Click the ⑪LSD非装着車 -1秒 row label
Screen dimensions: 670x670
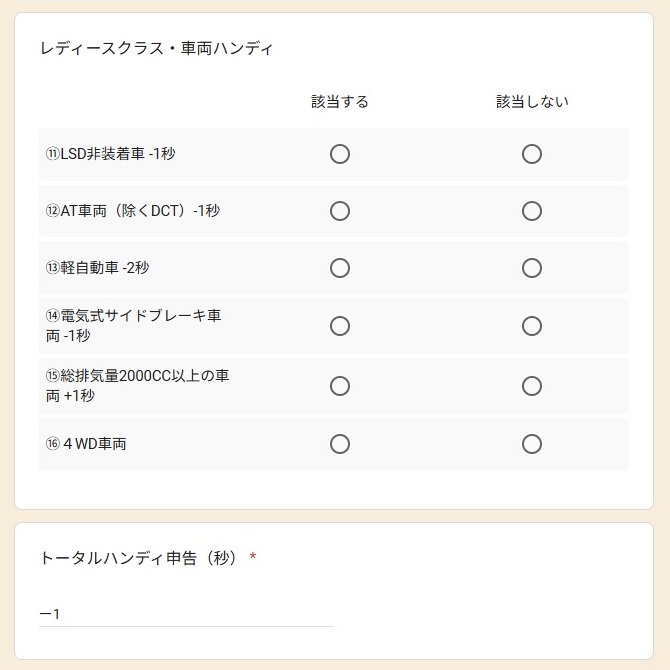pos(111,154)
